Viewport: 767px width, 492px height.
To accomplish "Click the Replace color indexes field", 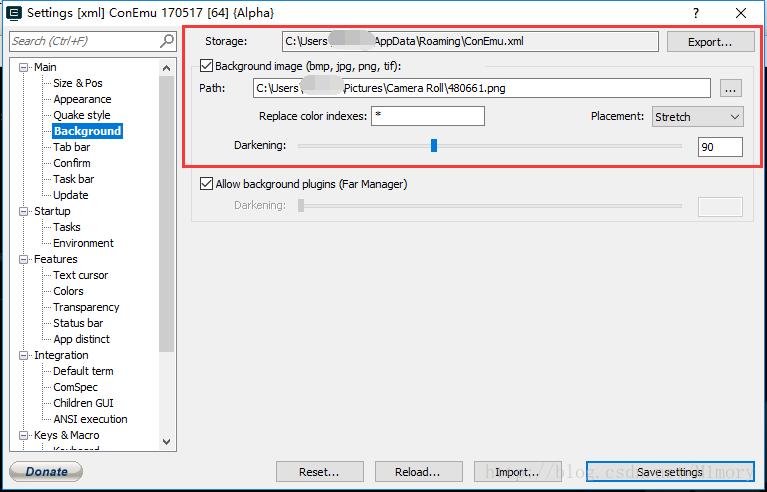I will (428, 116).
